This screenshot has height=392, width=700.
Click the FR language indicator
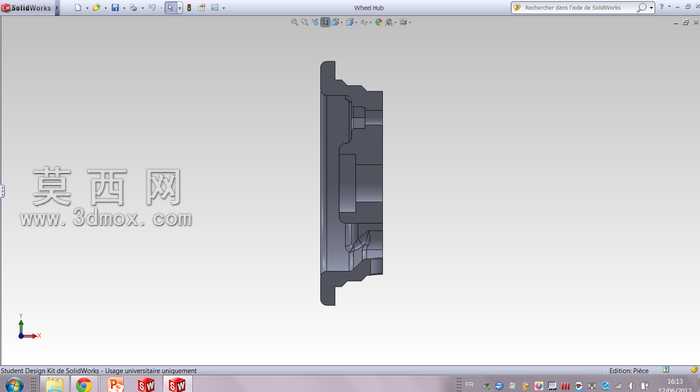469,384
